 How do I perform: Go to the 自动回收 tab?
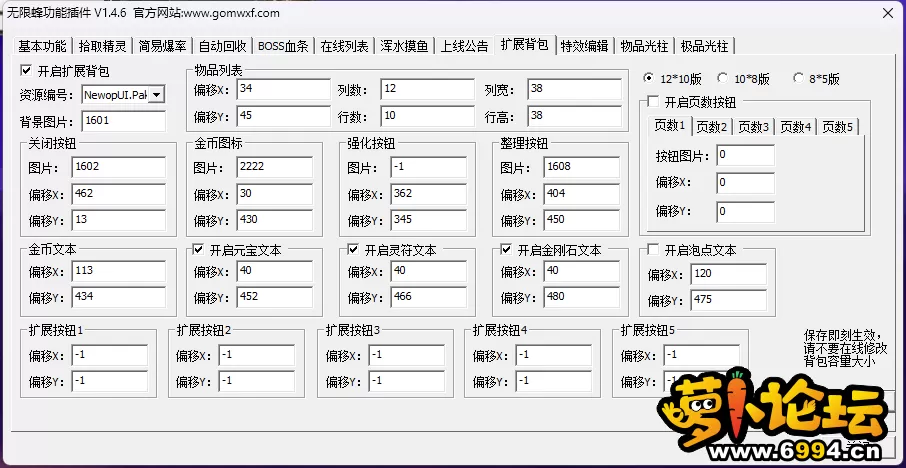point(222,46)
